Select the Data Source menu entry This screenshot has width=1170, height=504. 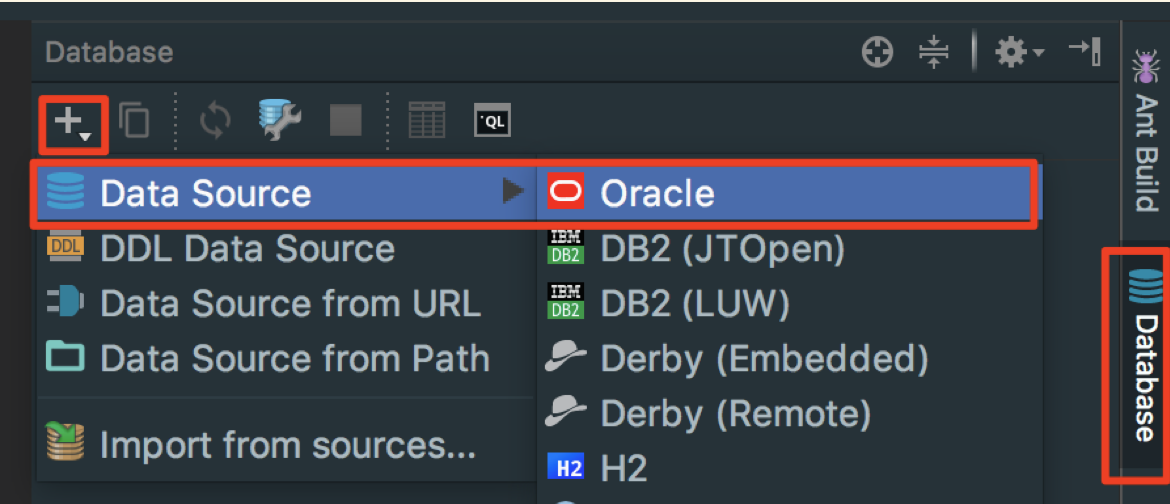[x=287, y=193]
